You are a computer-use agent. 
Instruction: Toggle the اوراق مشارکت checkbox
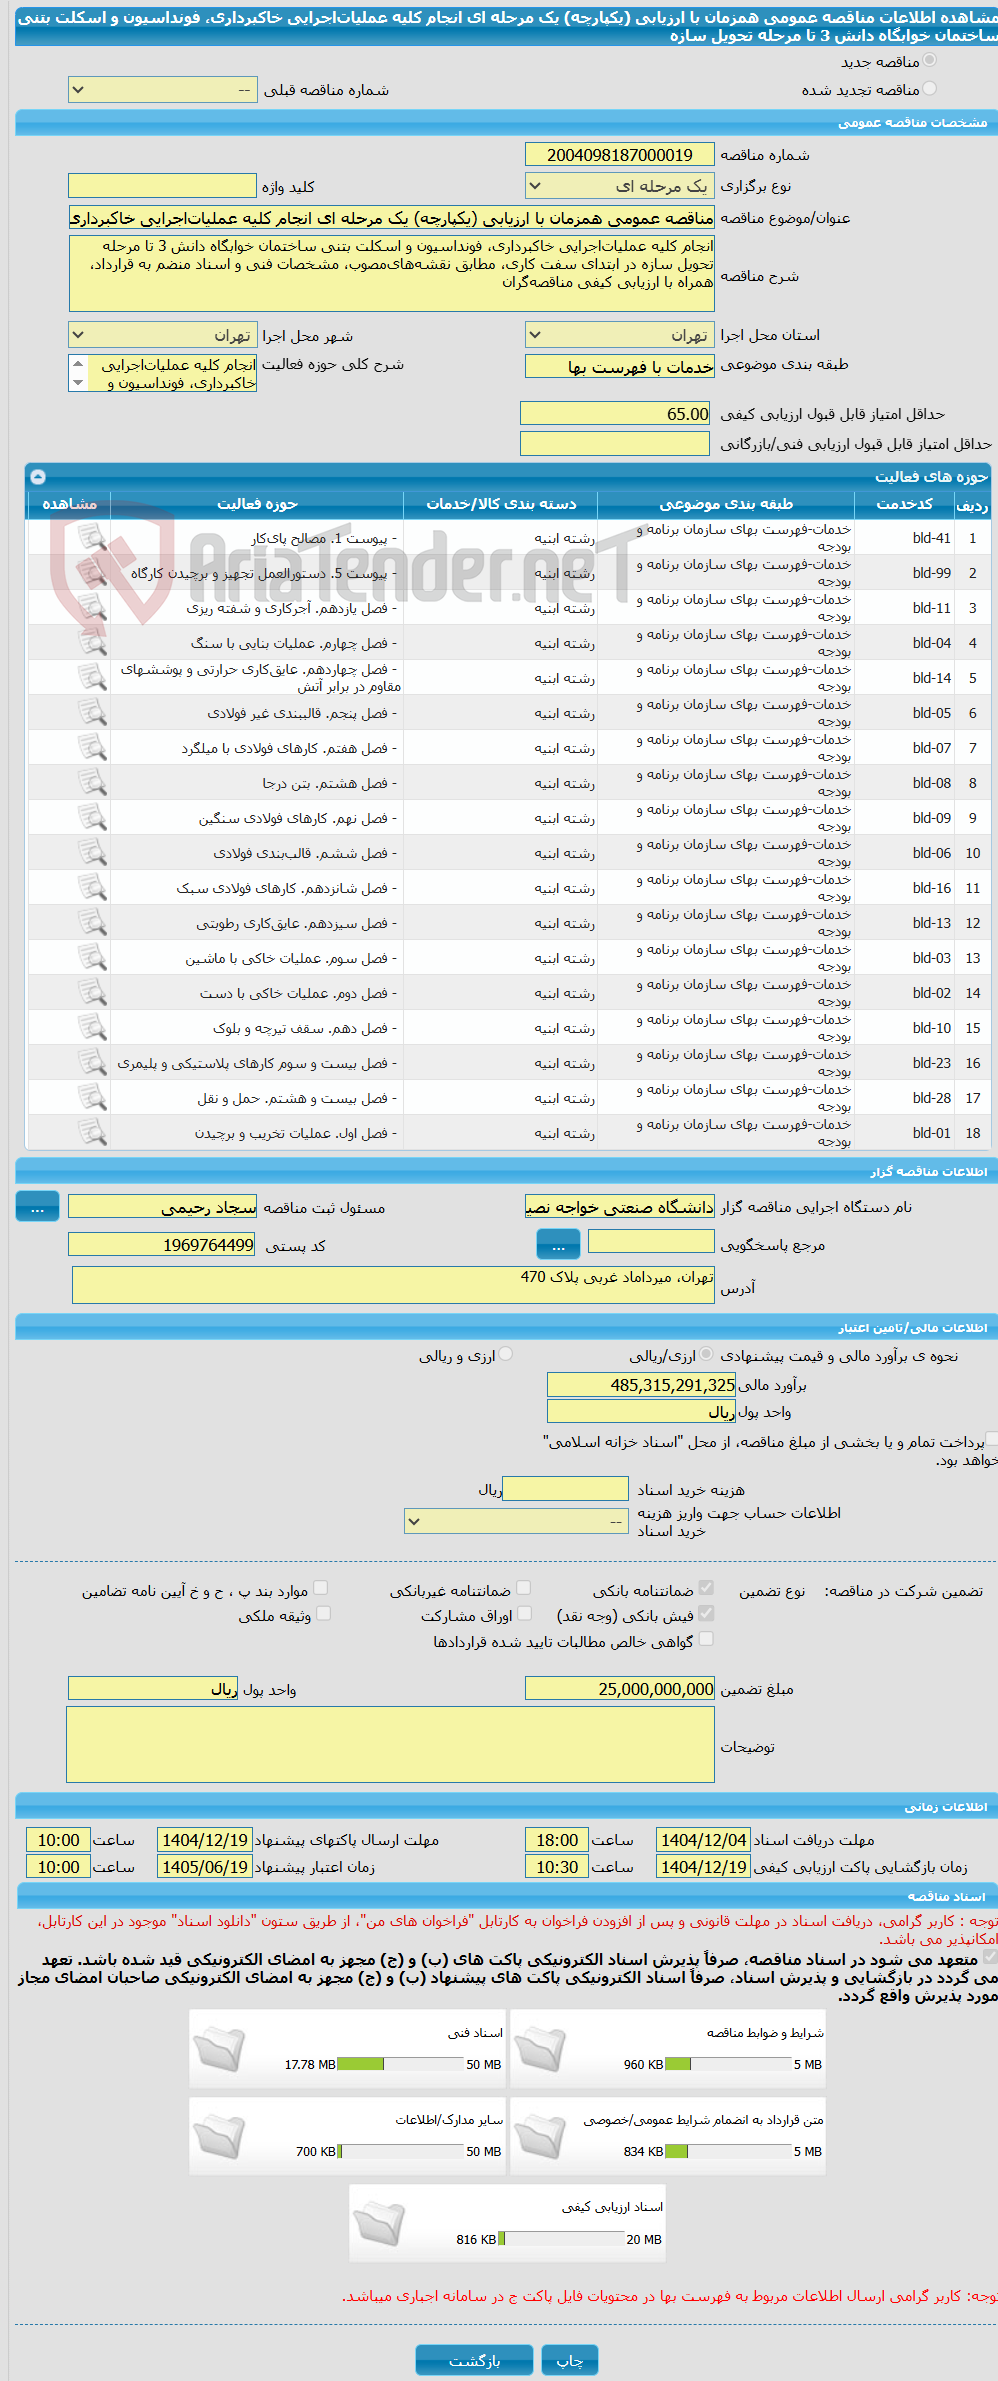point(523,1613)
